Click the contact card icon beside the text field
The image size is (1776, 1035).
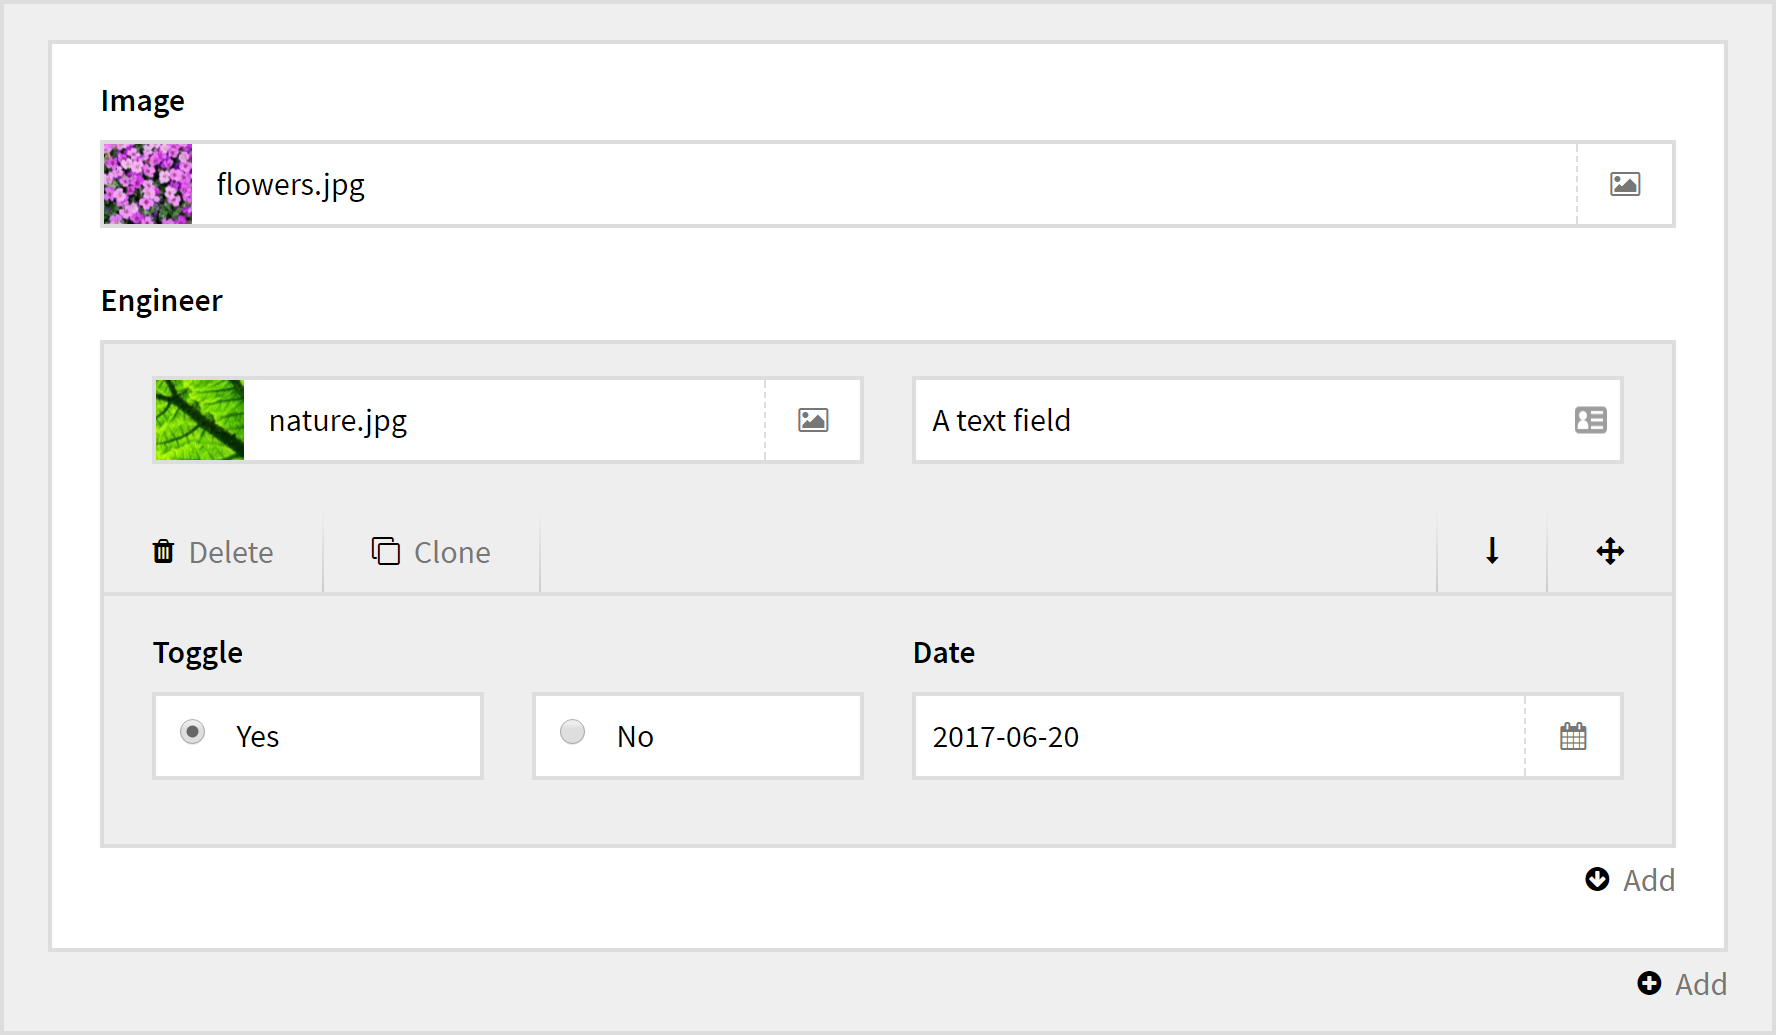coord(1590,420)
